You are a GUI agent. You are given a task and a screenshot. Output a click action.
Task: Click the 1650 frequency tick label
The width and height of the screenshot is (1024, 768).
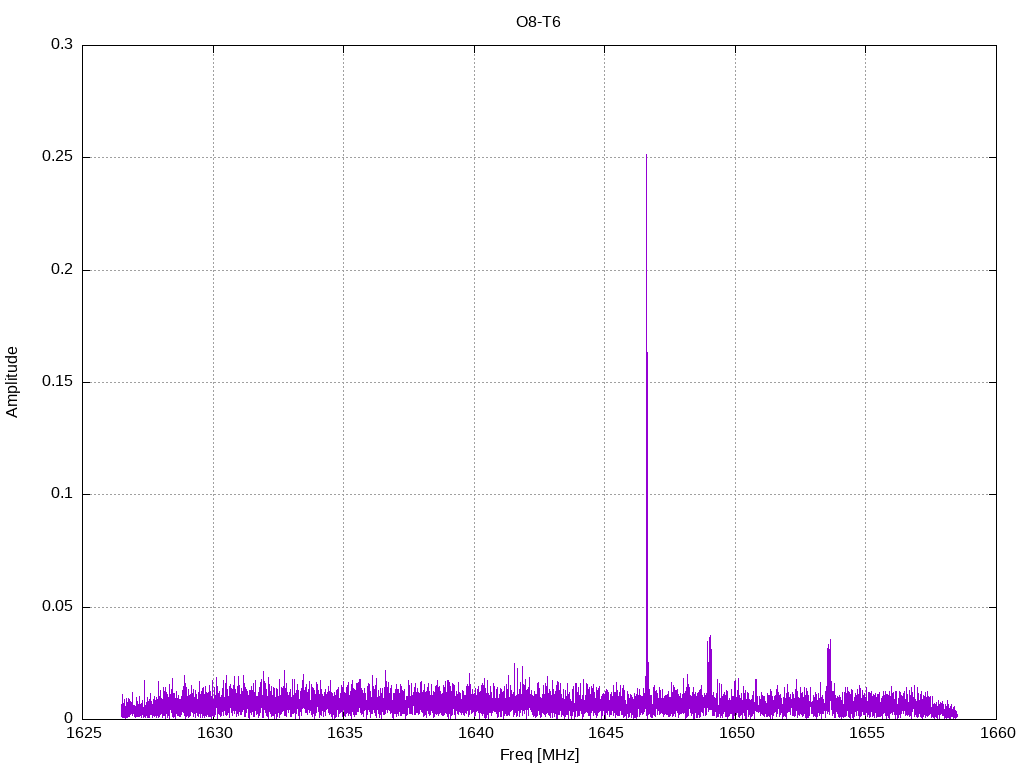[x=736, y=733]
